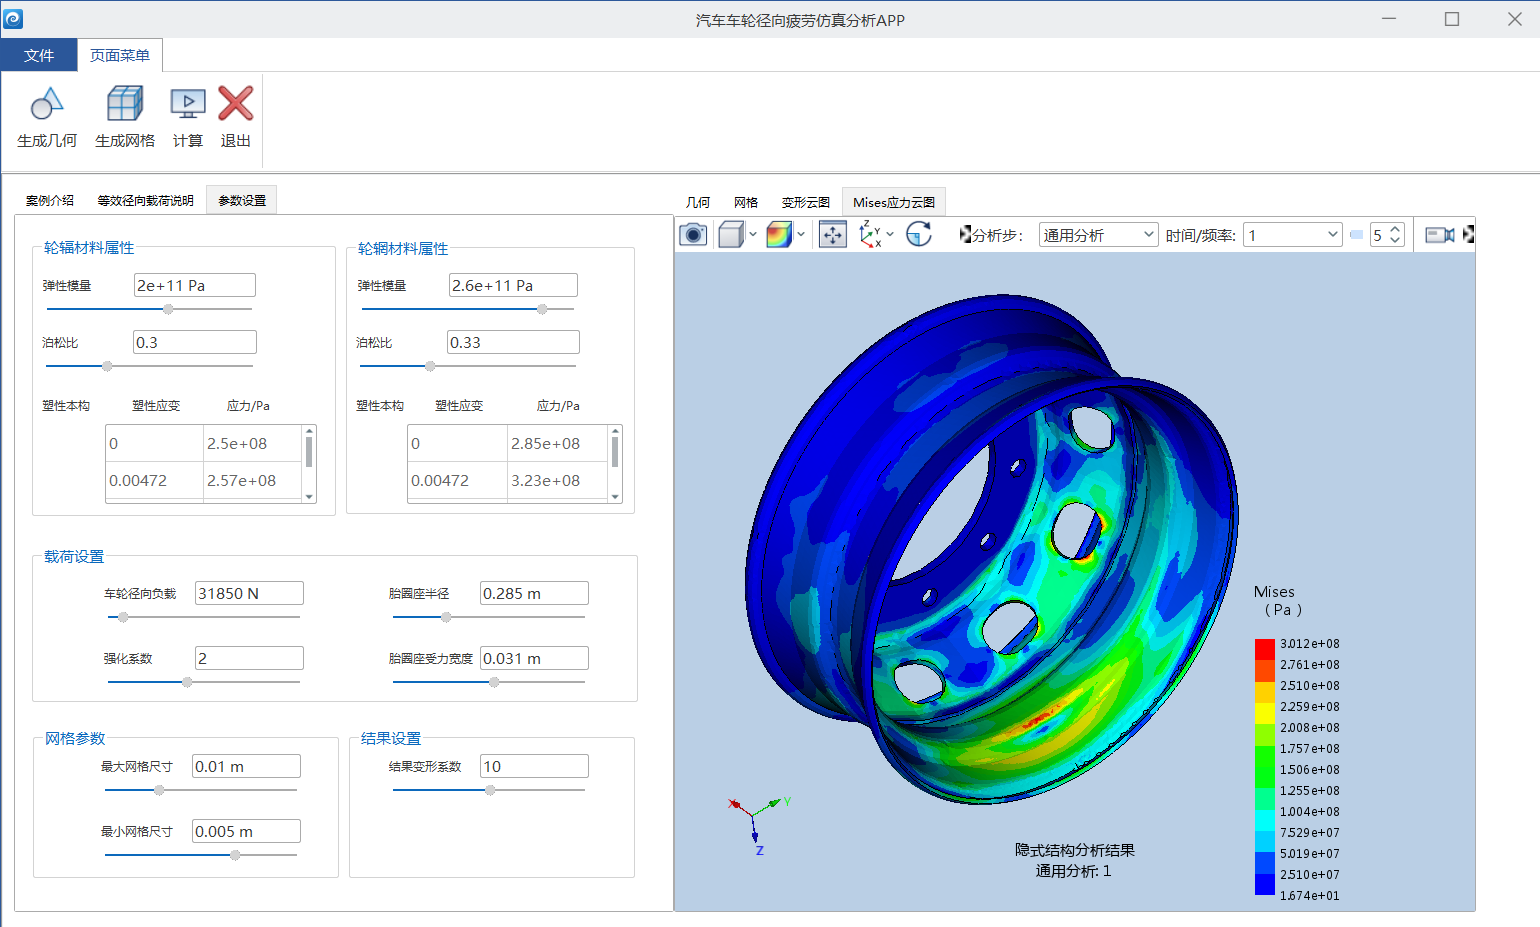Click the 轮辐 弹性模量 slider handle

[x=168, y=309]
